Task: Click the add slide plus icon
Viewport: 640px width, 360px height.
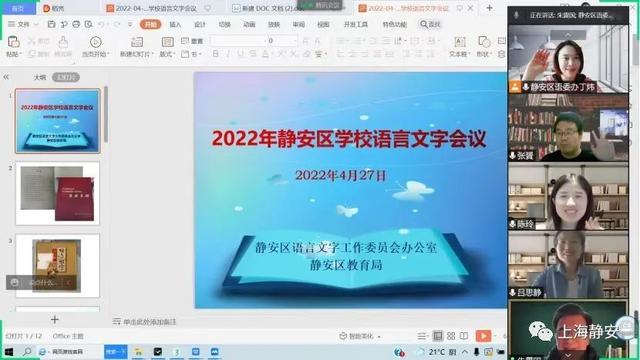Action: tap(55, 319)
